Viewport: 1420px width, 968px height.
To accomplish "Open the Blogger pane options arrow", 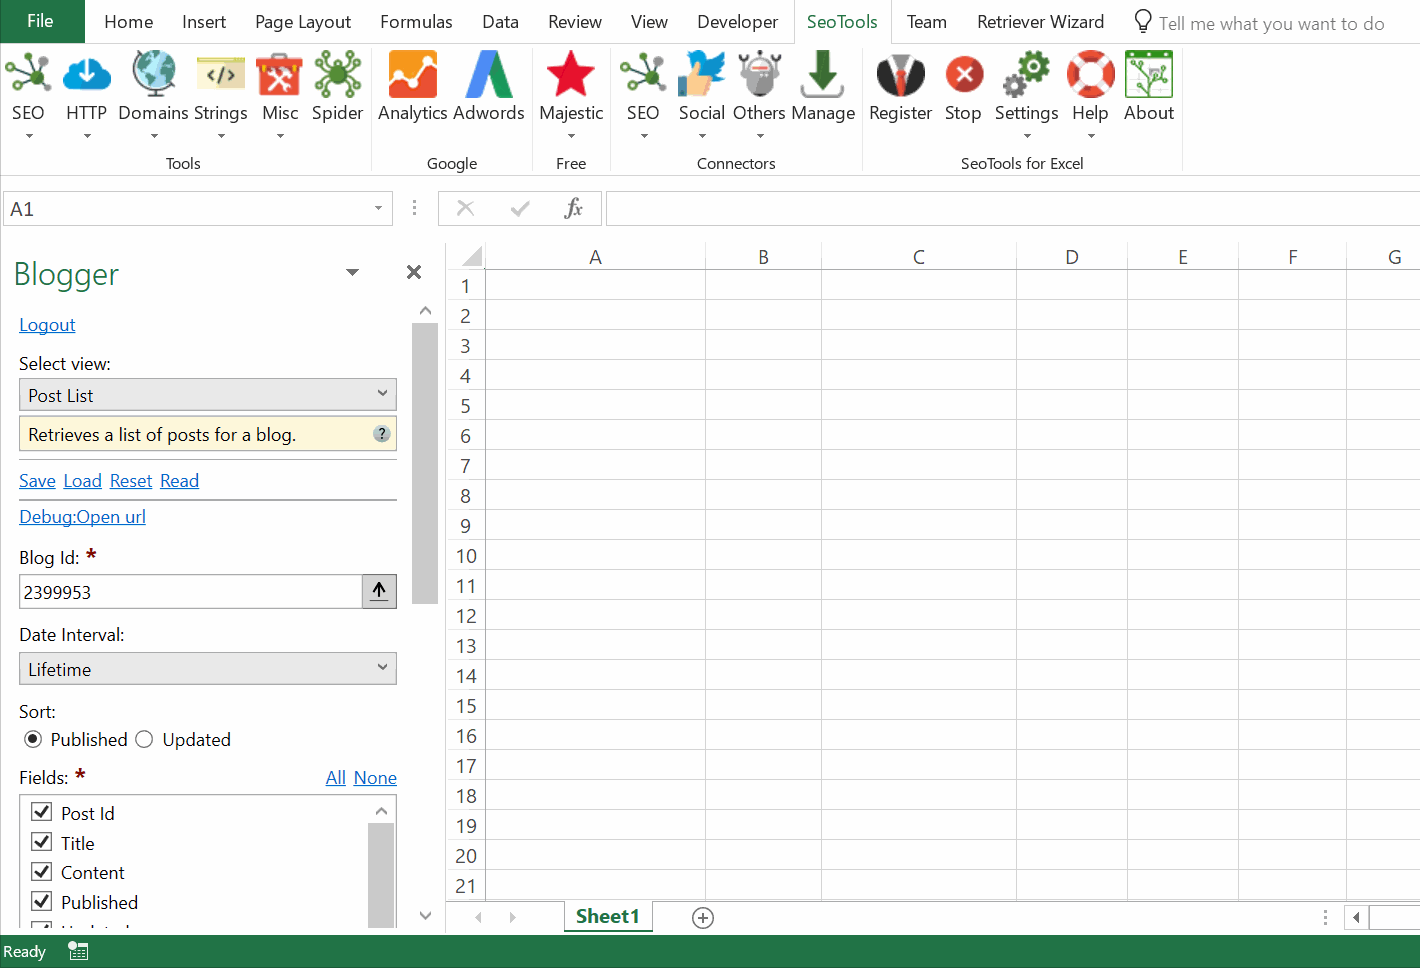I will click(x=352, y=272).
